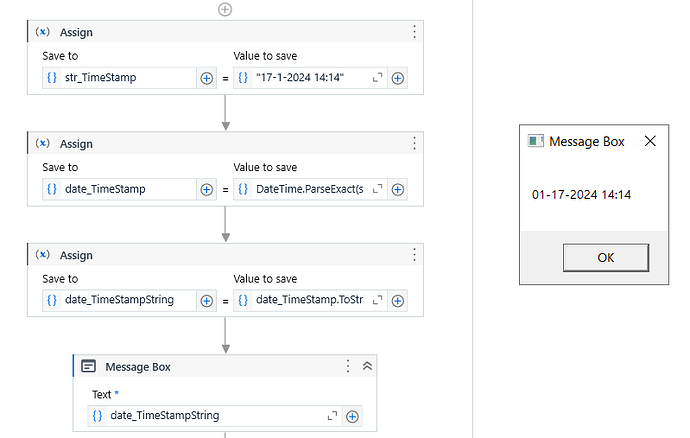The height and width of the screenshot is (438, 690).
Task: Collapse the Message Box activity
Action: (367, 367)
